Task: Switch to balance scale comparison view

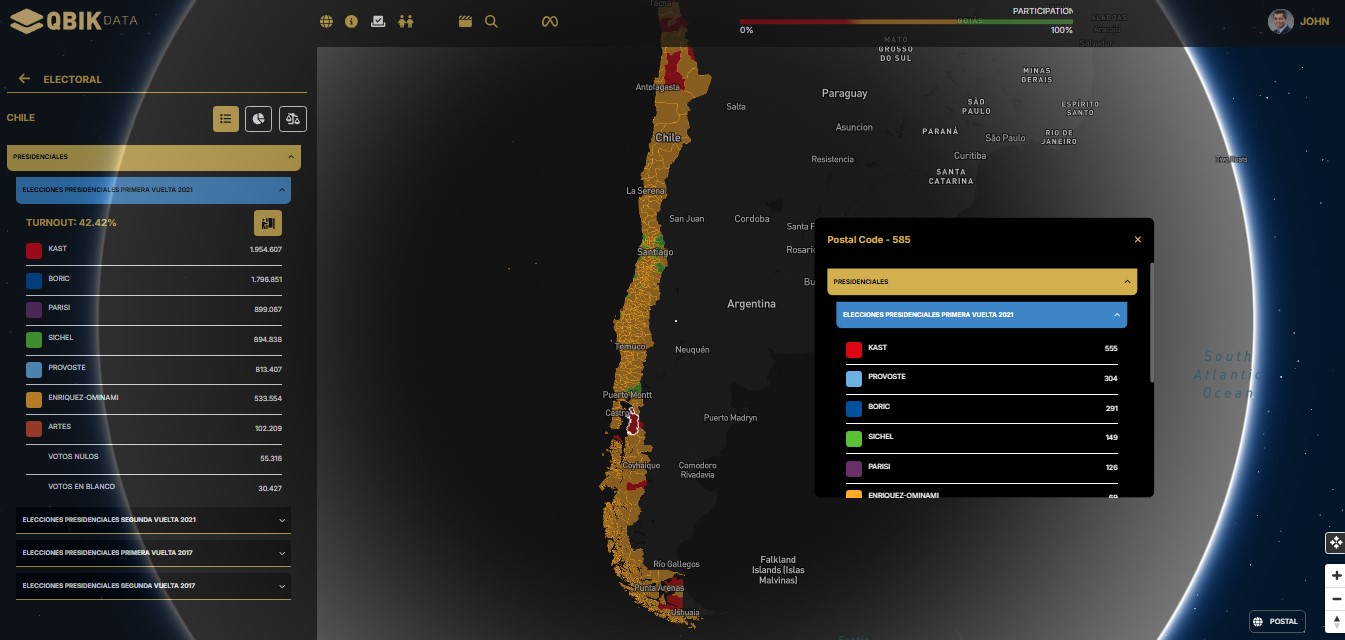Action: click(293, 119)
